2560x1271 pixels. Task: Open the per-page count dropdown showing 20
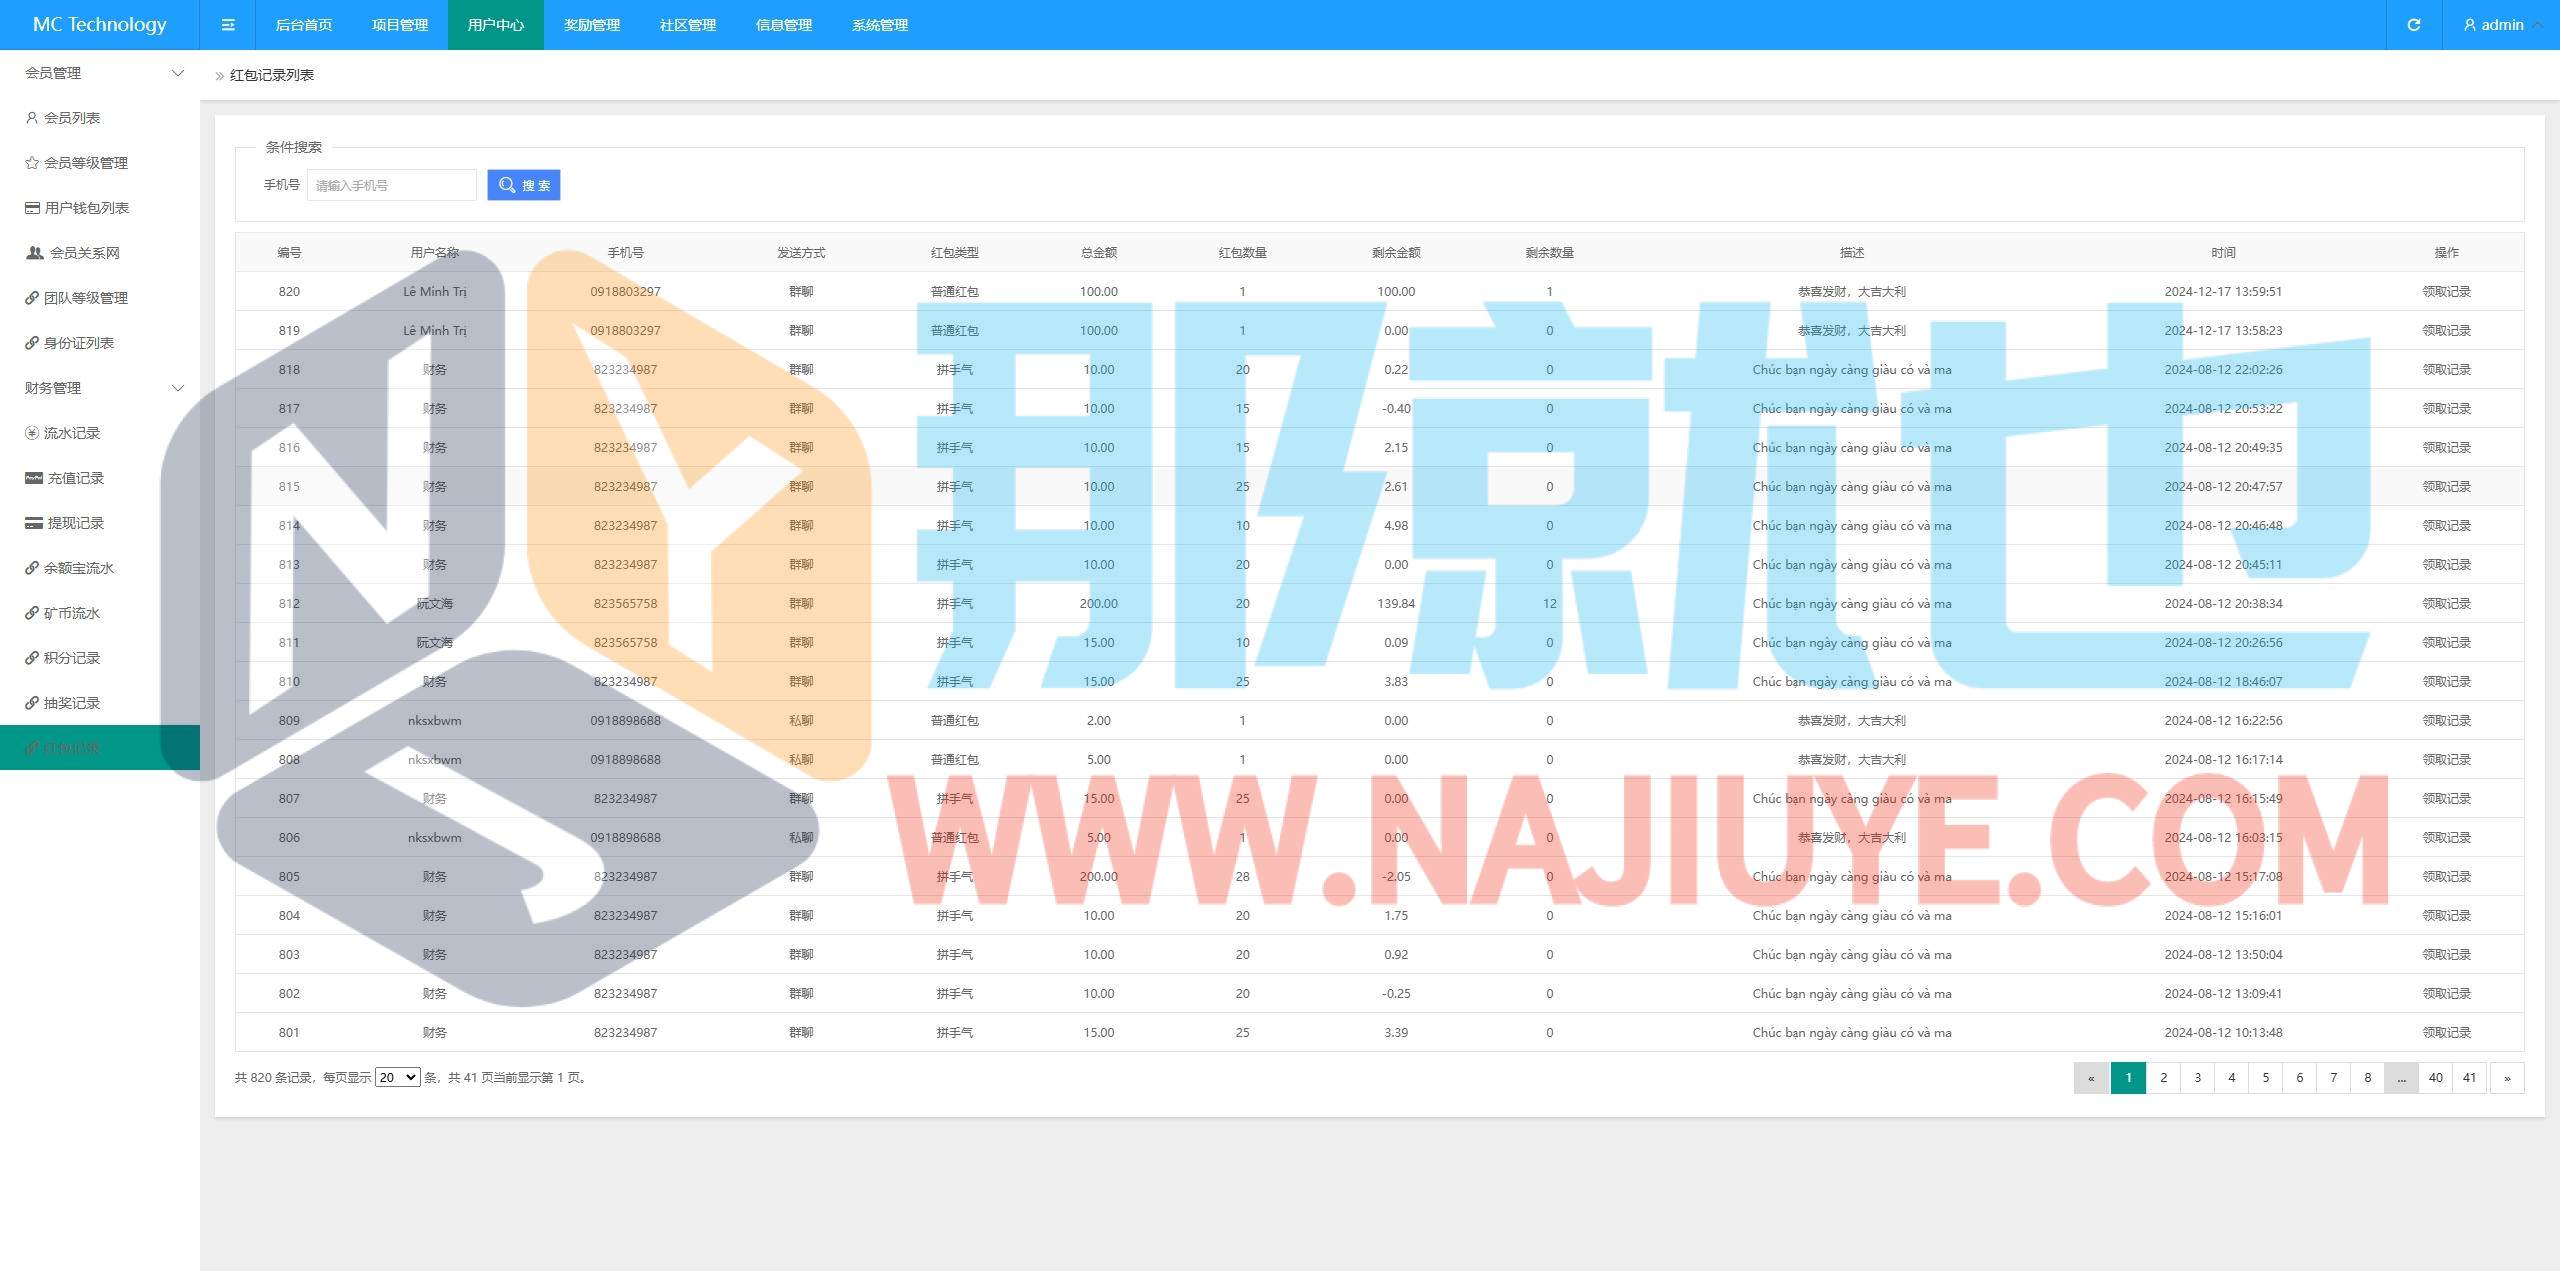[x=397, y=1077]
